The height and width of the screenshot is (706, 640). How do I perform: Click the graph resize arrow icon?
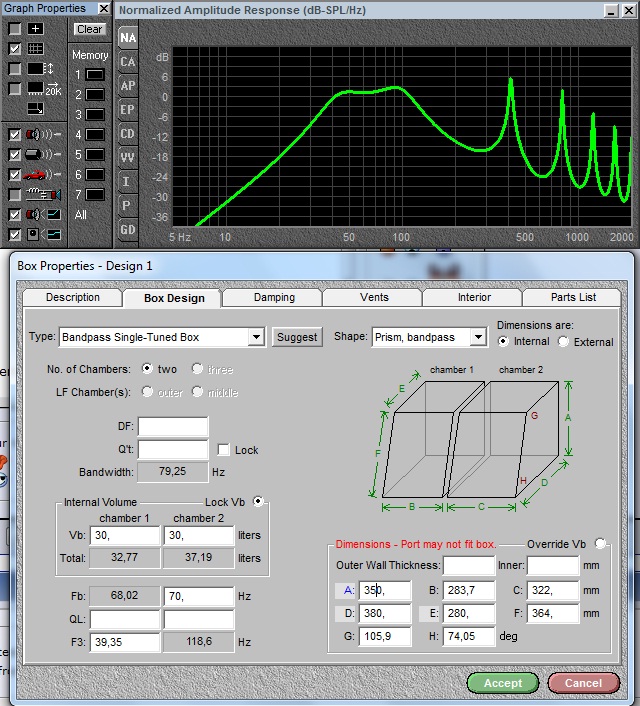(x=36, y=108)
